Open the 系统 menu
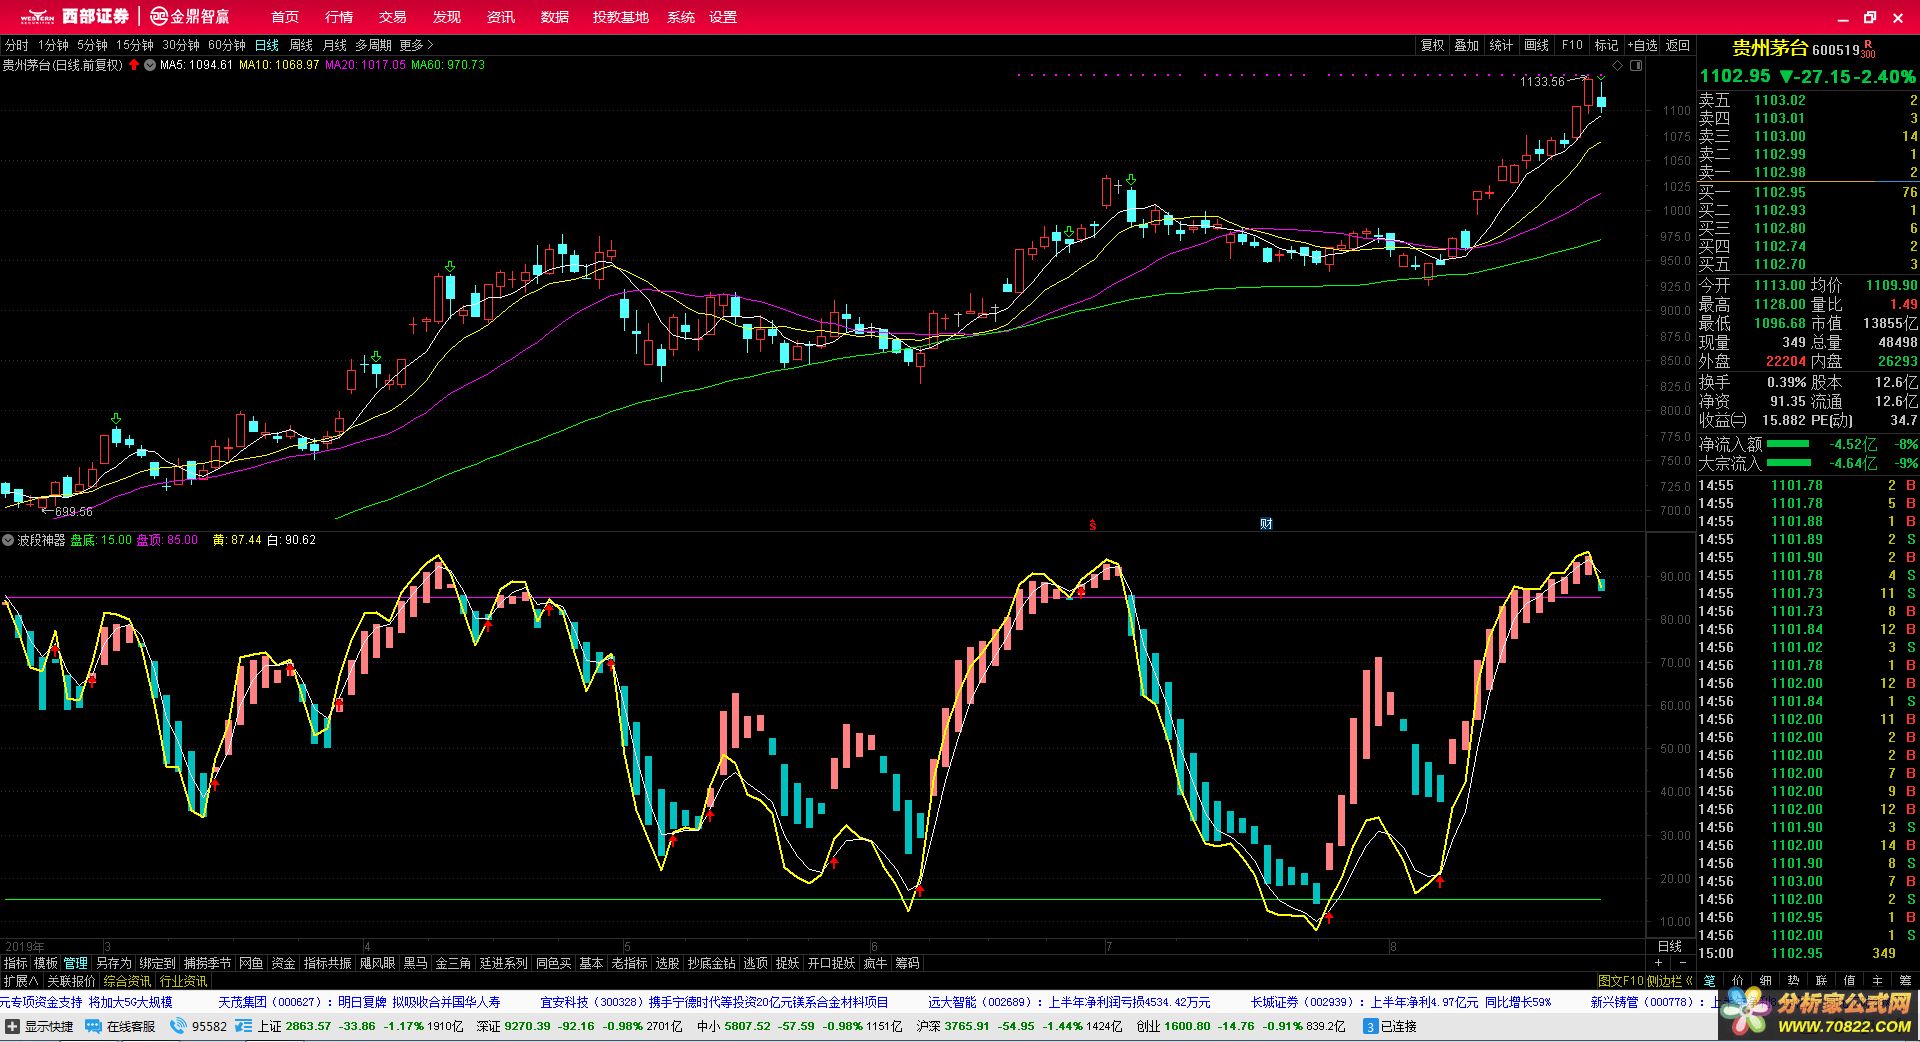Screen dimensions: 1920x1042 681,17
